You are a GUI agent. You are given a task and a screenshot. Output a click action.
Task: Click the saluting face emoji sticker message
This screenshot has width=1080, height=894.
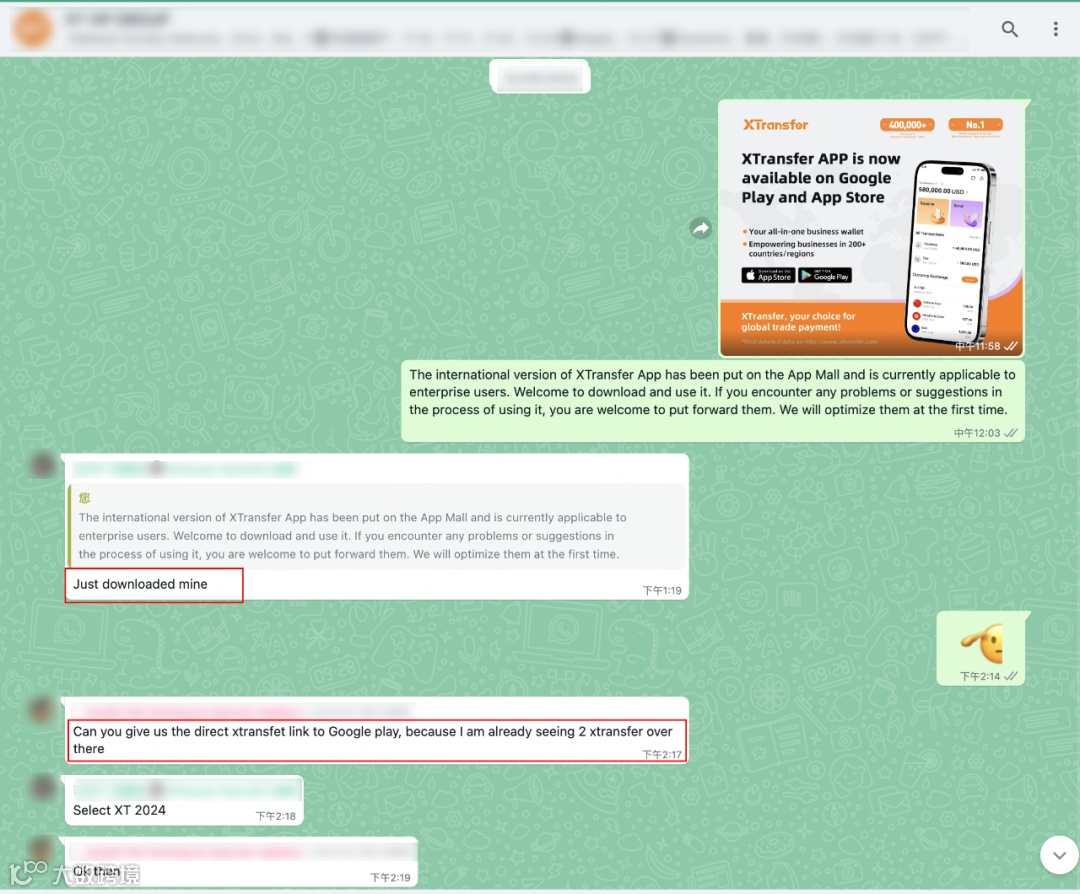coord(982,643)
